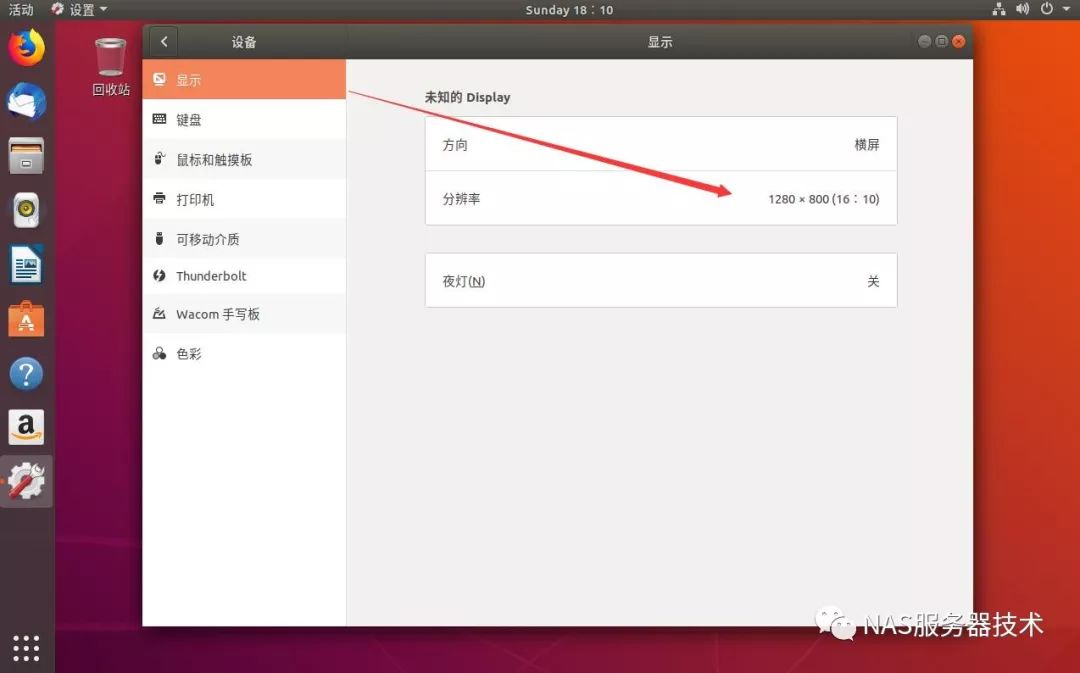Open the clock showing Sunday 18:10
The image size is (1080, 673).
click(x=569, y=10)
